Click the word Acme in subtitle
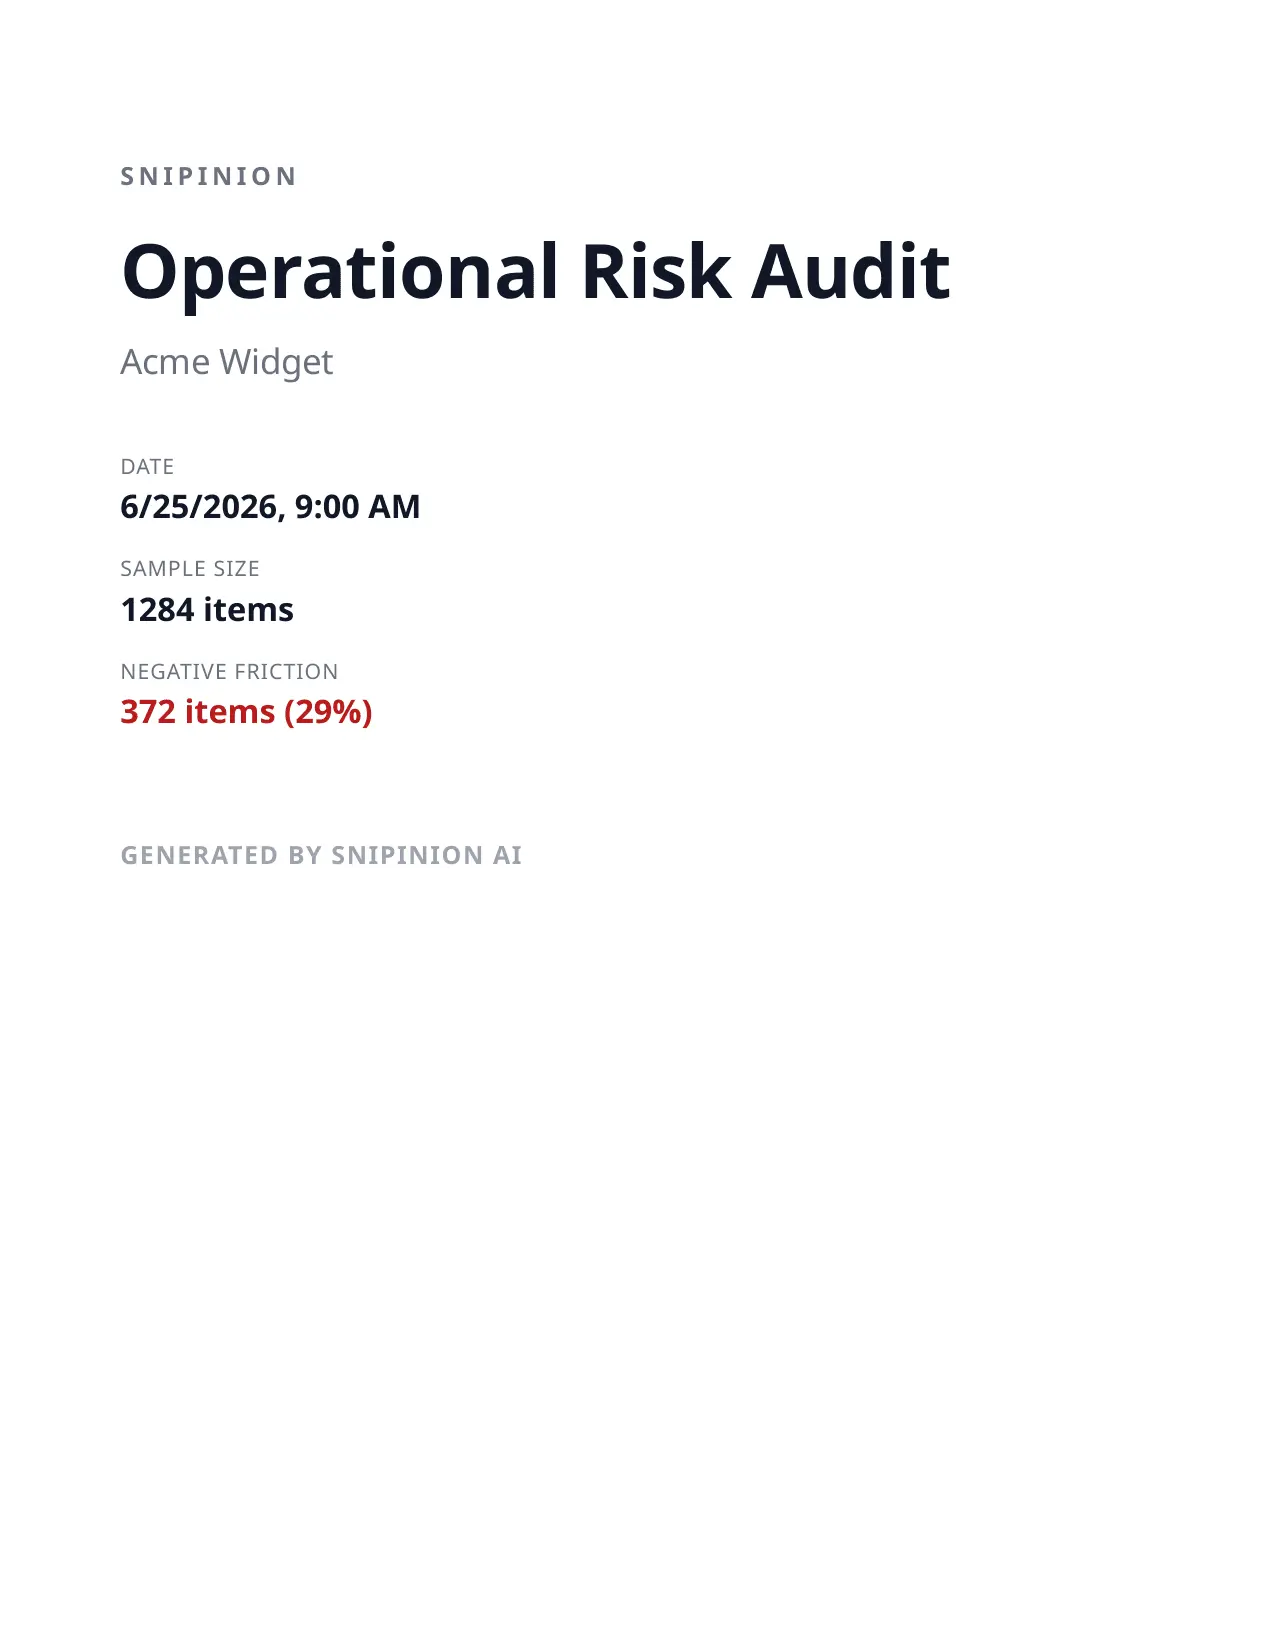The image size is (1275, 1650). 165,363
